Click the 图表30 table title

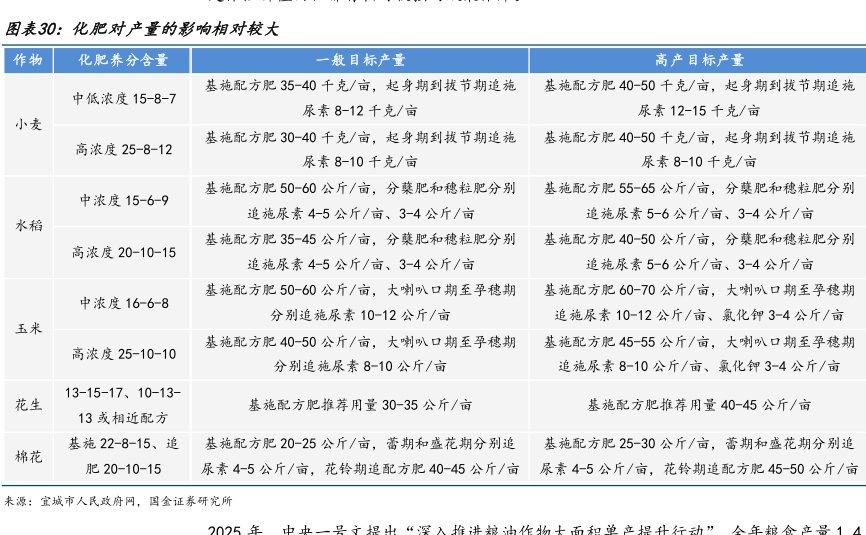click(x=141, y=30)
